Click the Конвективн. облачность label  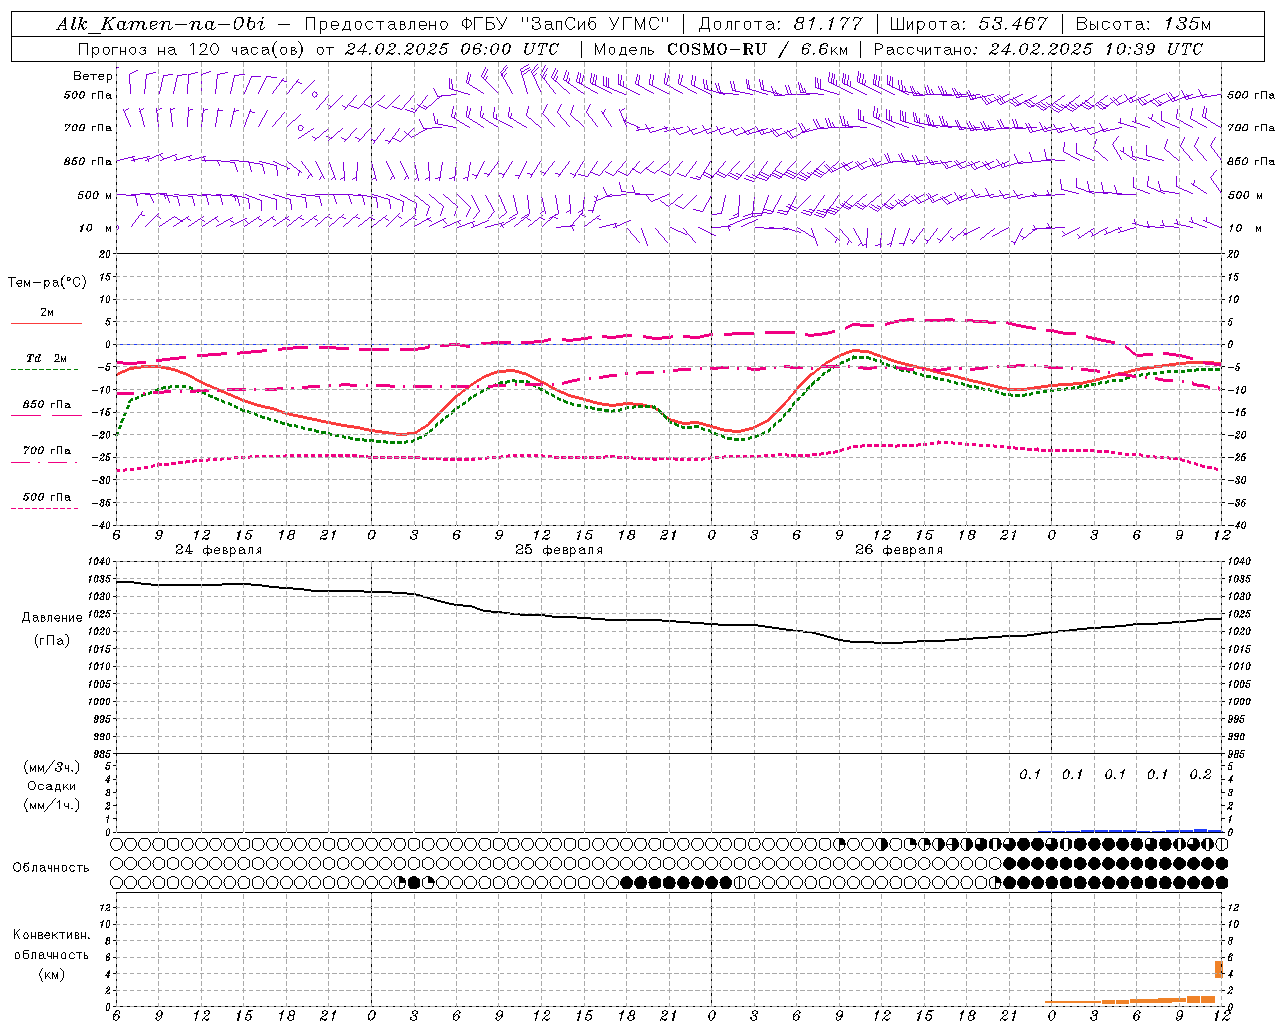[x=51, y=945]
